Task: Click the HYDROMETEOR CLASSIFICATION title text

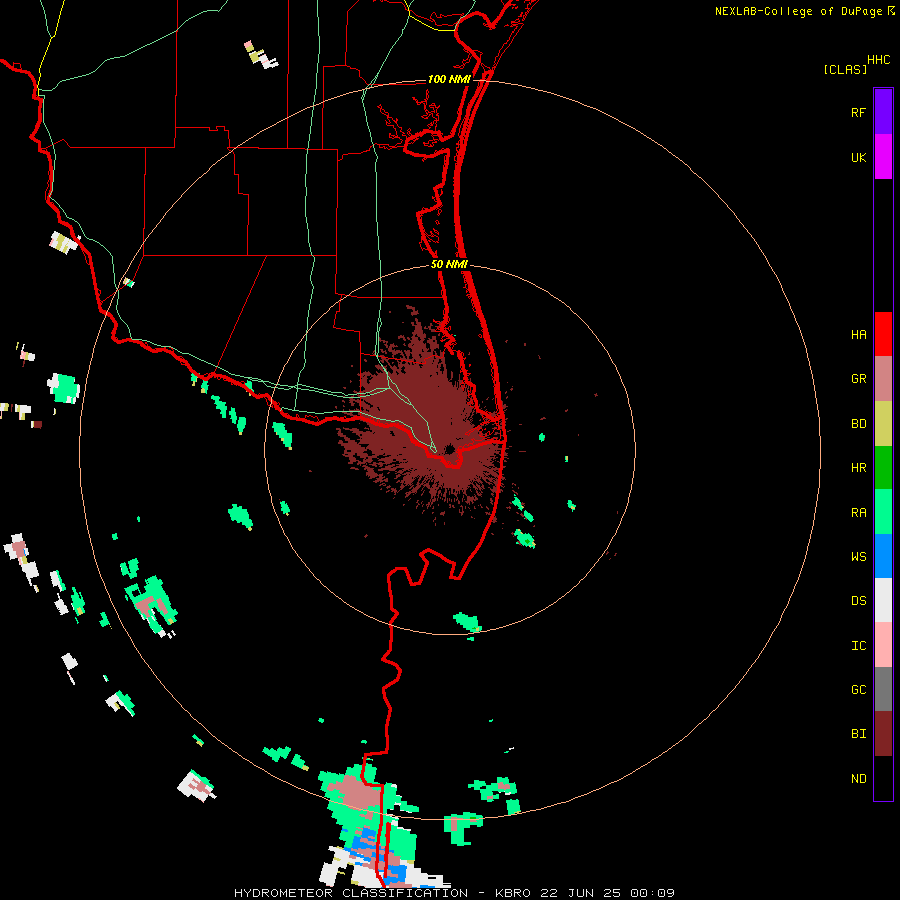Action: [x=351, y=893]
